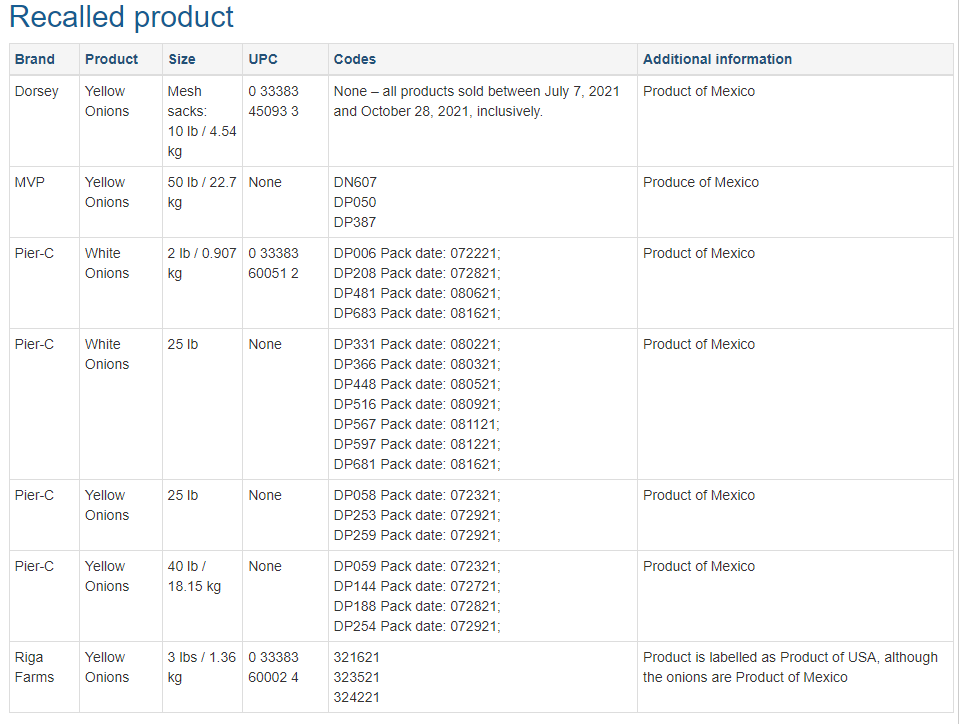This screenshot has width=959, height=724.
Task: Click the code DN607
Action: [355, 182]
